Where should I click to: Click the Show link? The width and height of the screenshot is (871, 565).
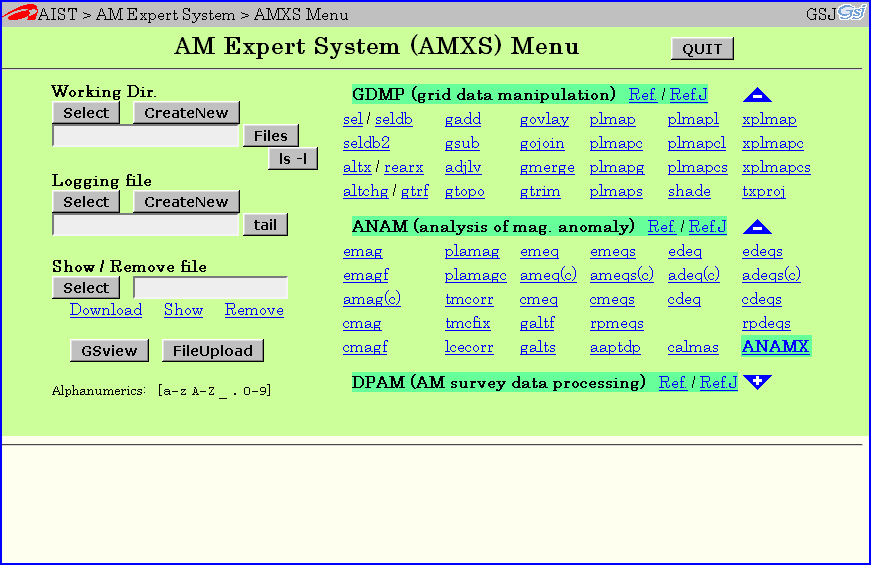click(x=183, y=310)
